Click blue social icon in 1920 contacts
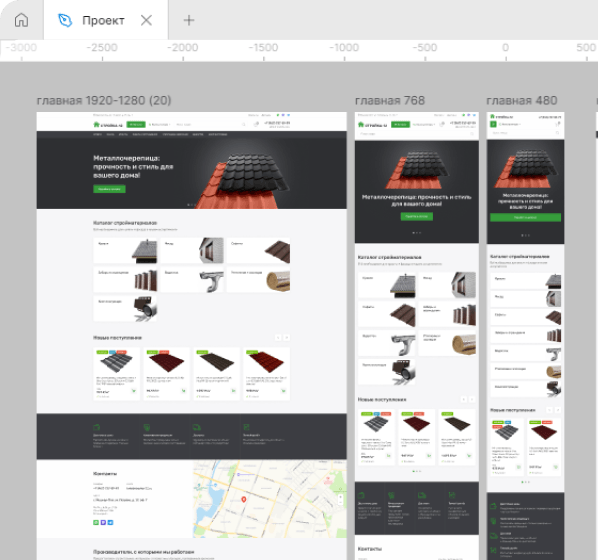598x560 pixels. click(x=110, y=523)
